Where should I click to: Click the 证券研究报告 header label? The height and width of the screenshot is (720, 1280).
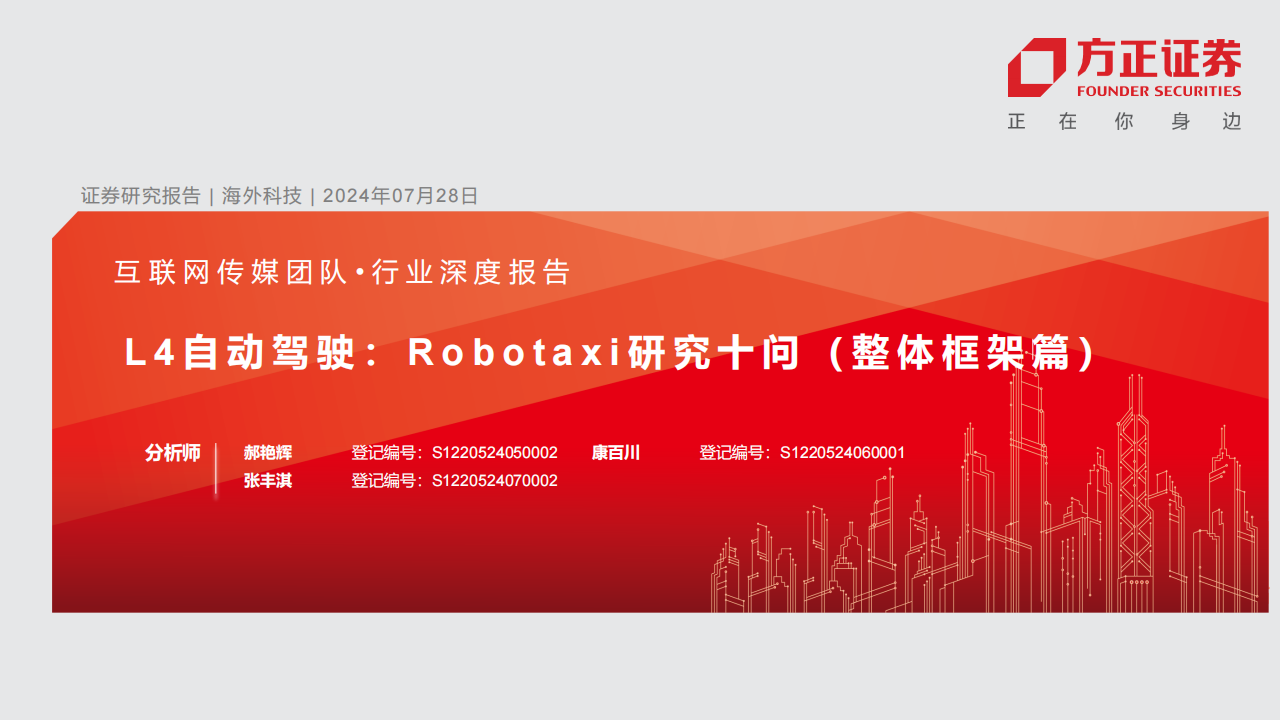click(x=141, y=196)
